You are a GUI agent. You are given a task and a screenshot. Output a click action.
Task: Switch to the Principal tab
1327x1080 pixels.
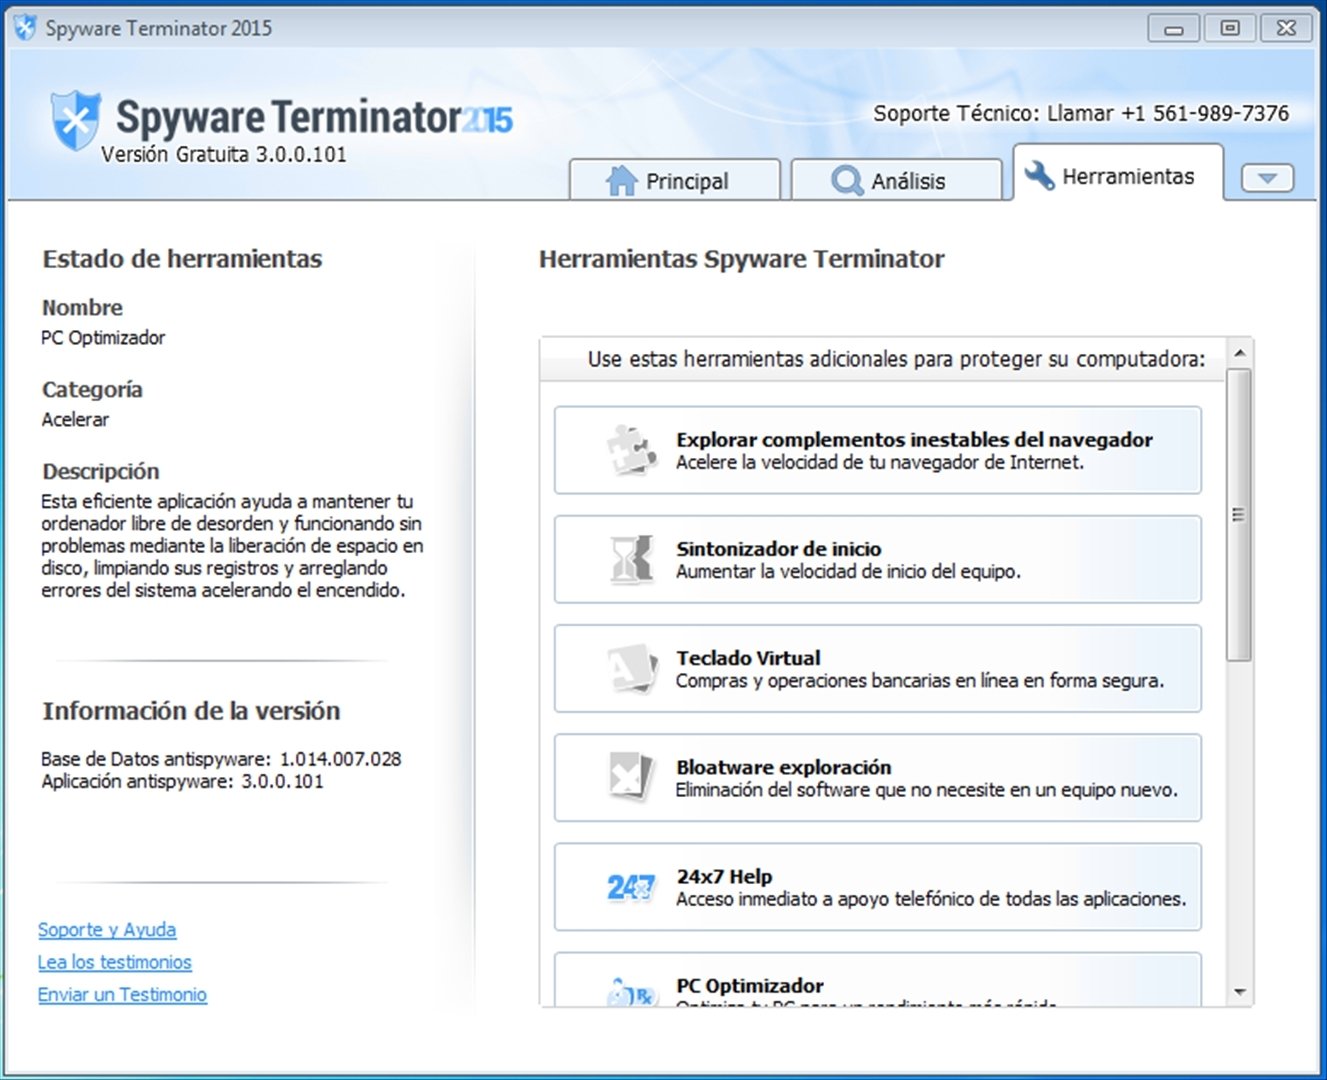(675, 180)
